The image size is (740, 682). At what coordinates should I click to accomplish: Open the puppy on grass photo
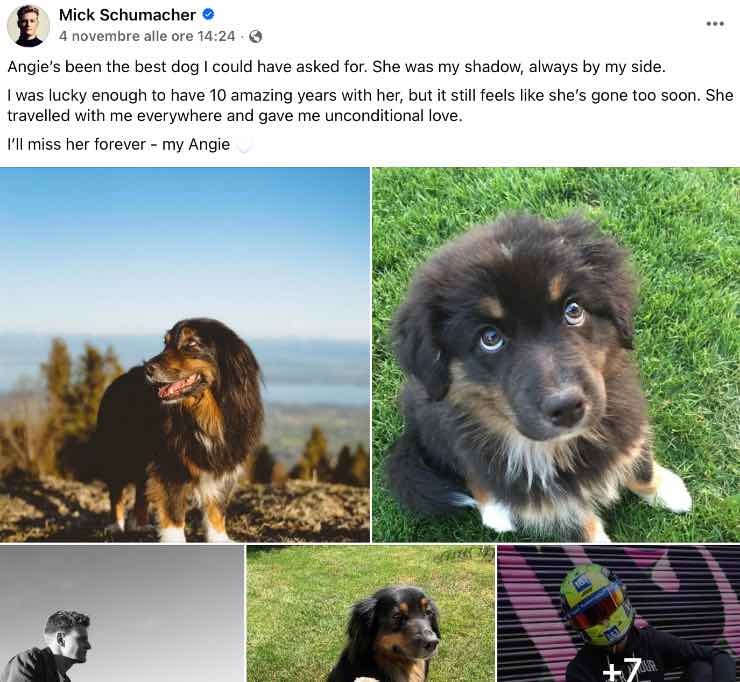click(x=556, y=355)
